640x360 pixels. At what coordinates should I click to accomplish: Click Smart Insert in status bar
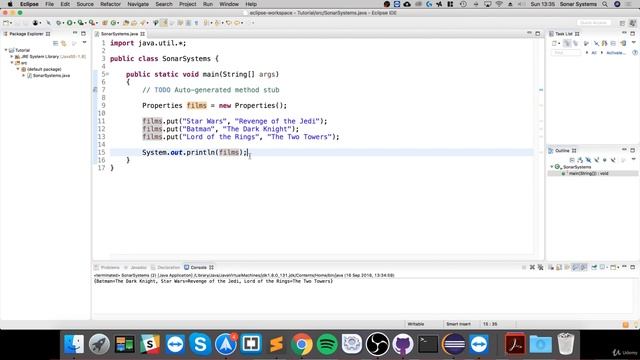click(458, 324)
